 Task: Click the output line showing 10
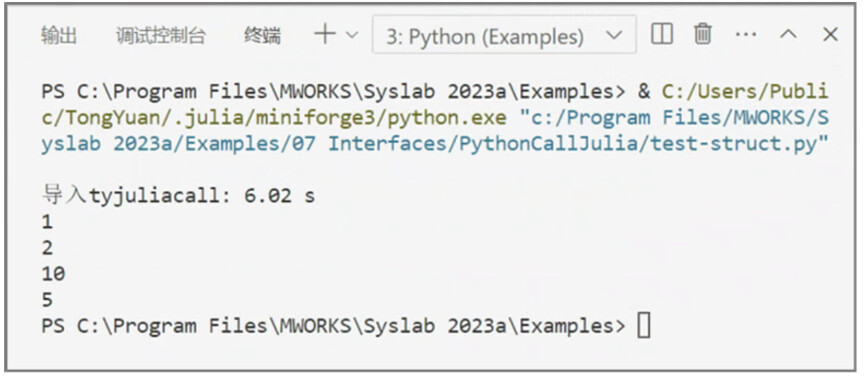(x=53, y=274)
